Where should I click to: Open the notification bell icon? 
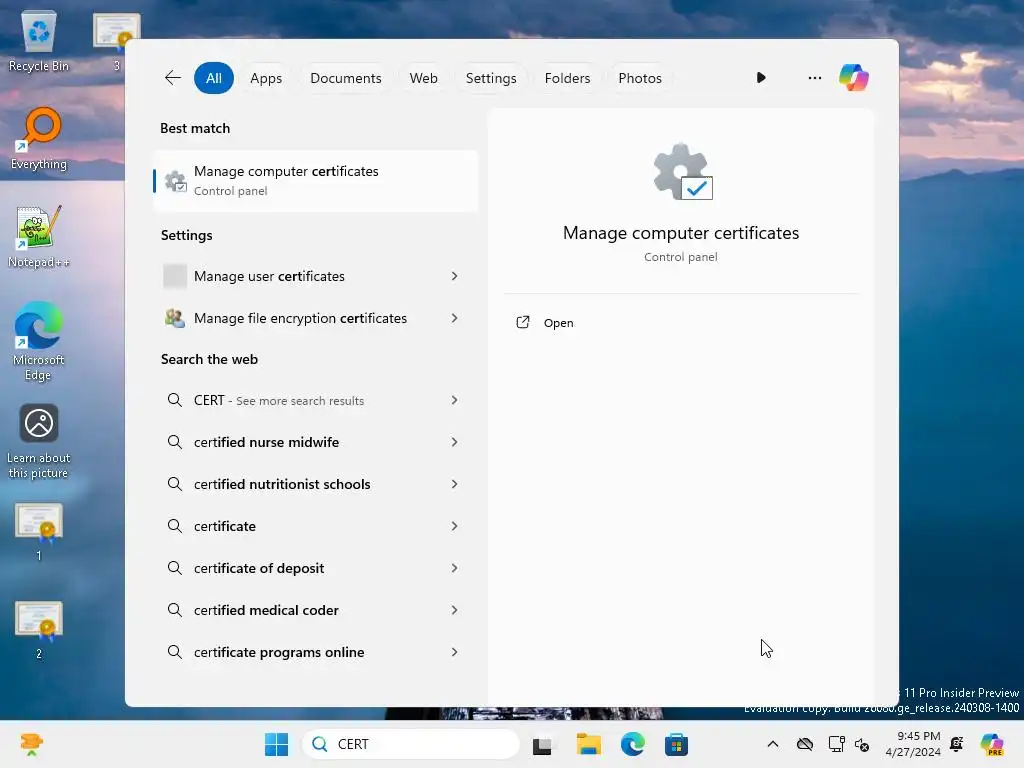point(957,744)
